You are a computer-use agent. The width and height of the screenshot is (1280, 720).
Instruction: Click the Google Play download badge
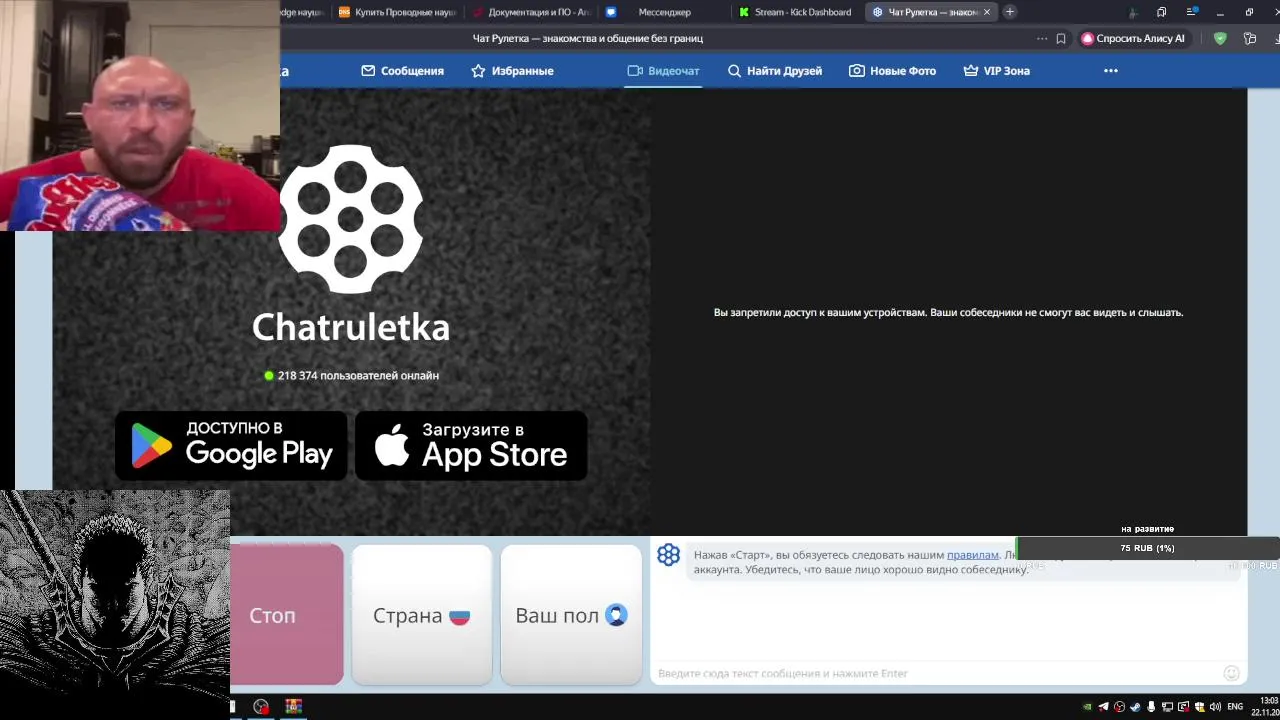point(231,445)
